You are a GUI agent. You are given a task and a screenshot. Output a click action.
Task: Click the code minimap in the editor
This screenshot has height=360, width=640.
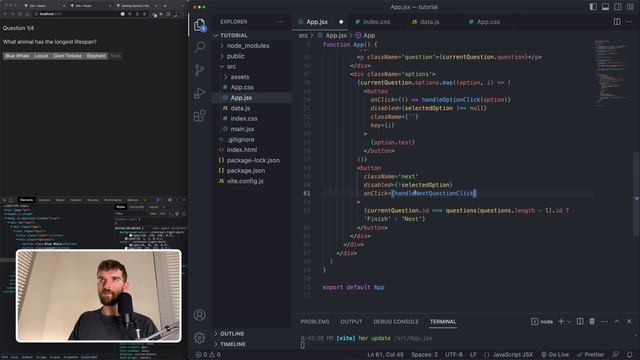click(611, 73)
